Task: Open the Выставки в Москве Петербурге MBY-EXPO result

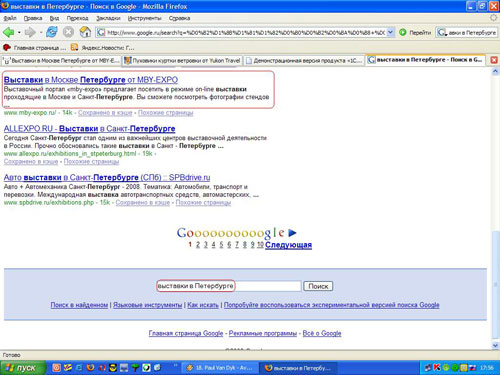Action: click(91, 80)
